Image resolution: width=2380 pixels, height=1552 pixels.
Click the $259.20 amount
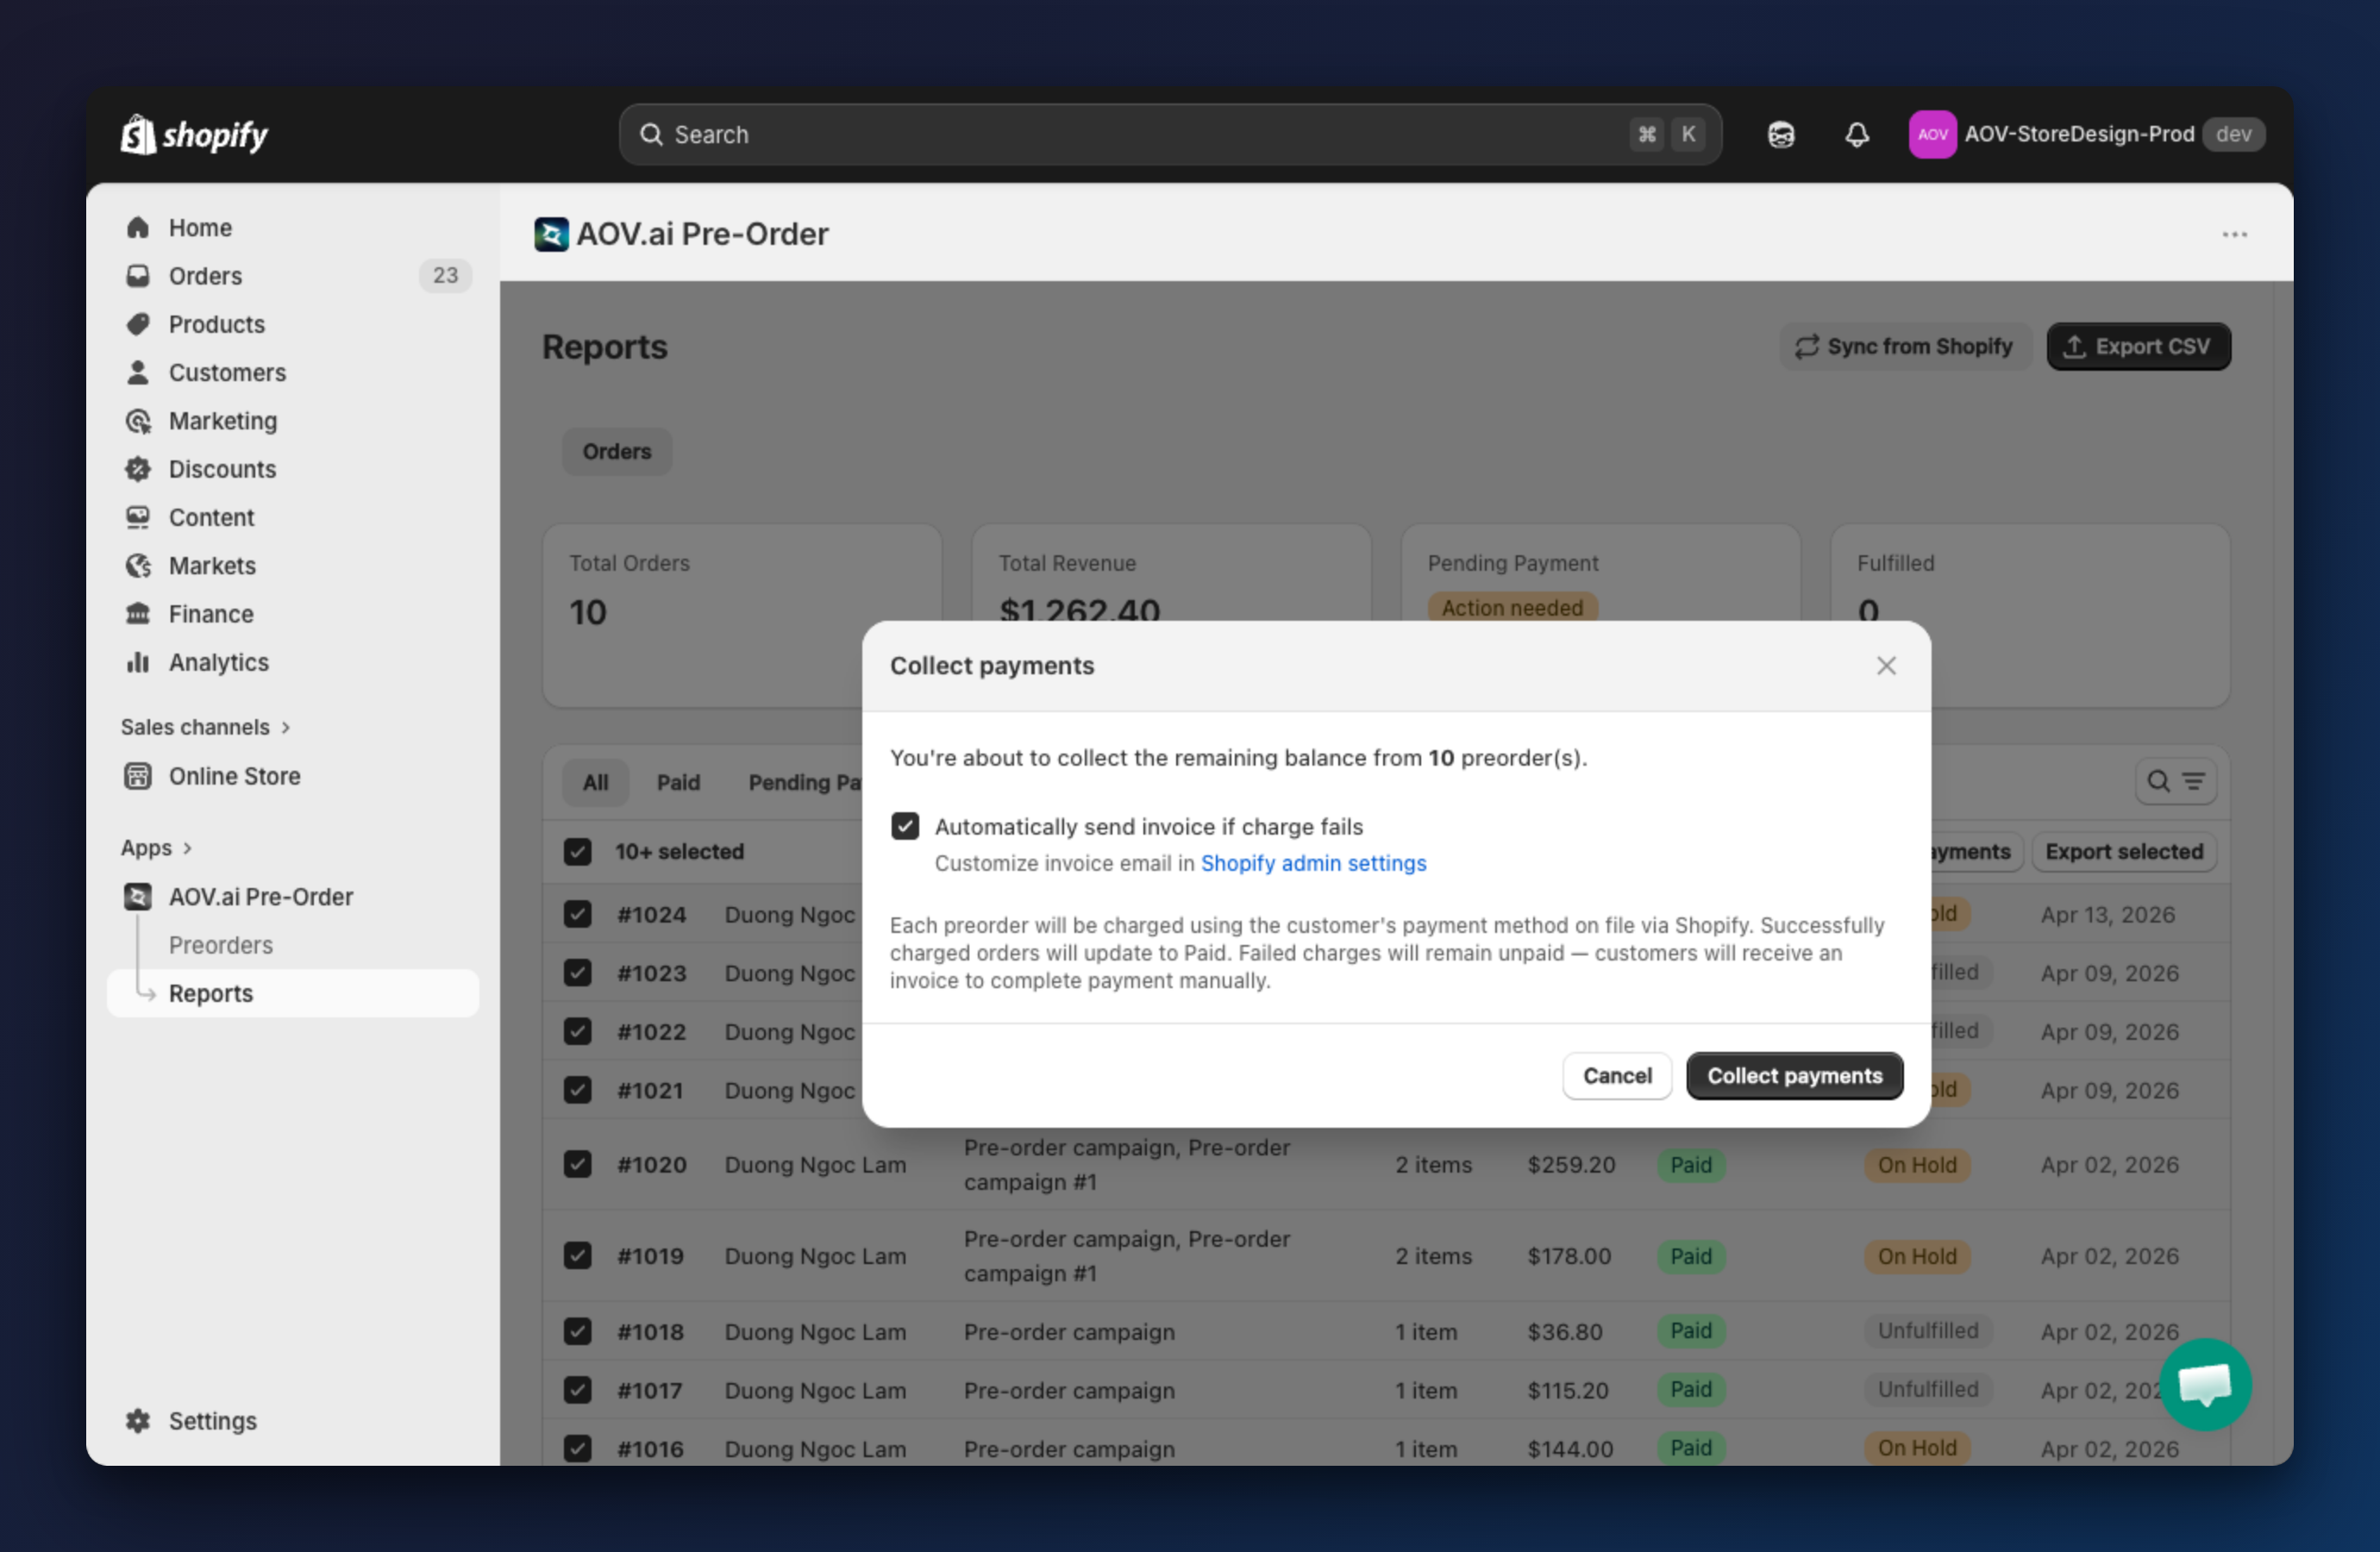point(1571,1165)
